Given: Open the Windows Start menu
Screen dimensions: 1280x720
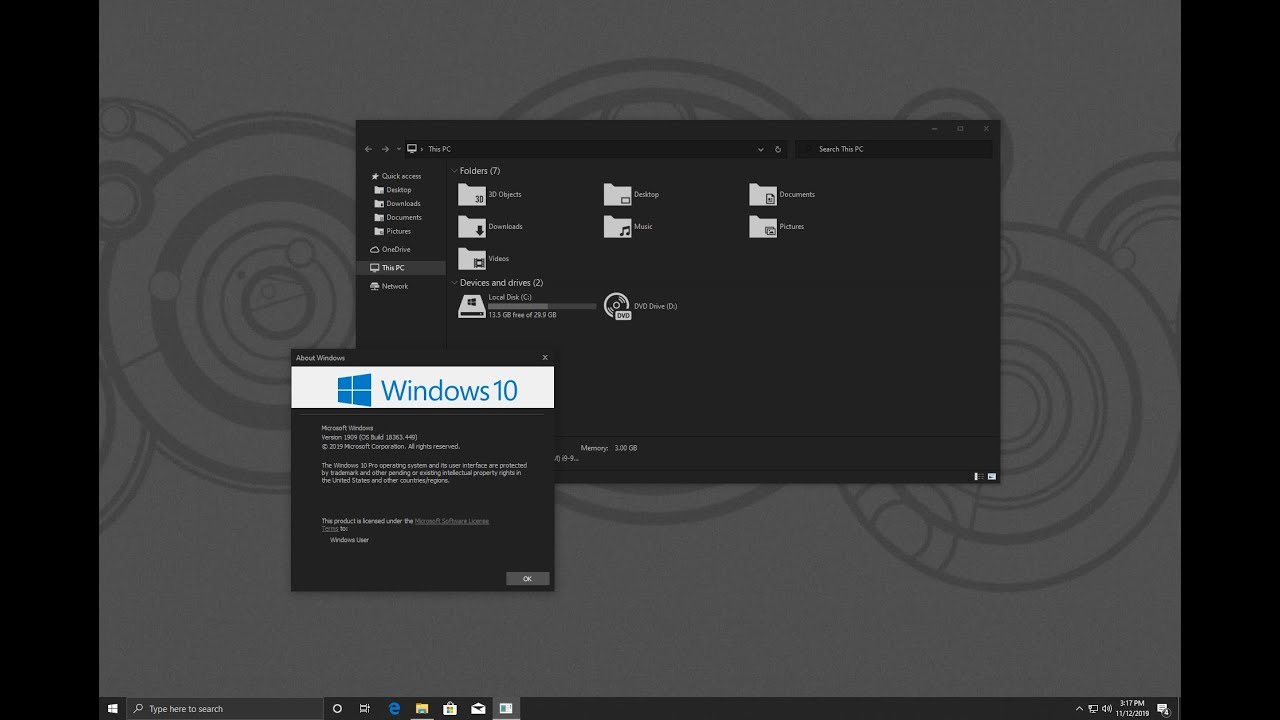Looking at the screenshot, I should point(112,708).
